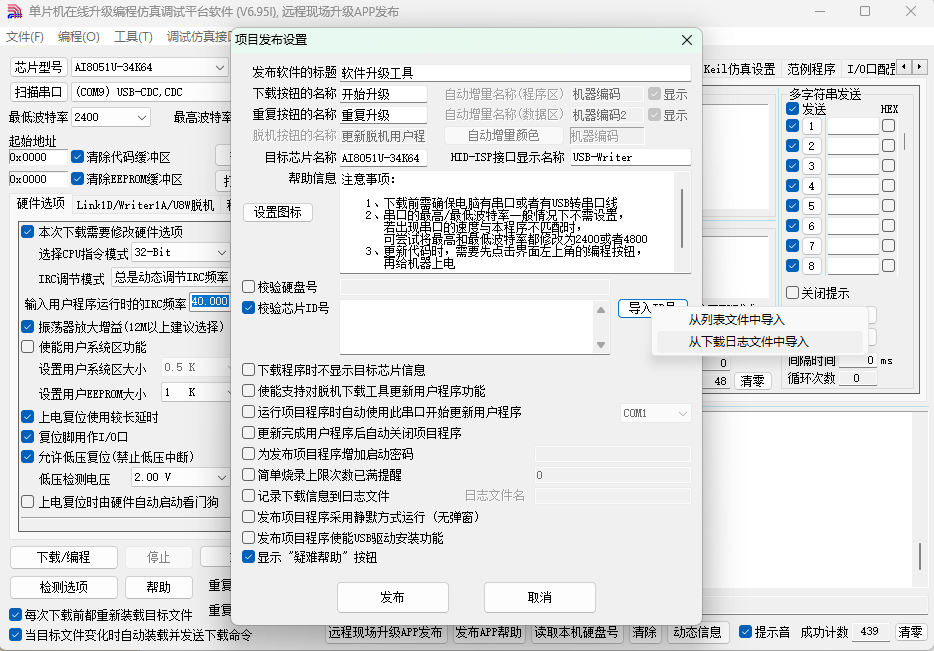Open the 文件(F) menu

click(24, 37)
